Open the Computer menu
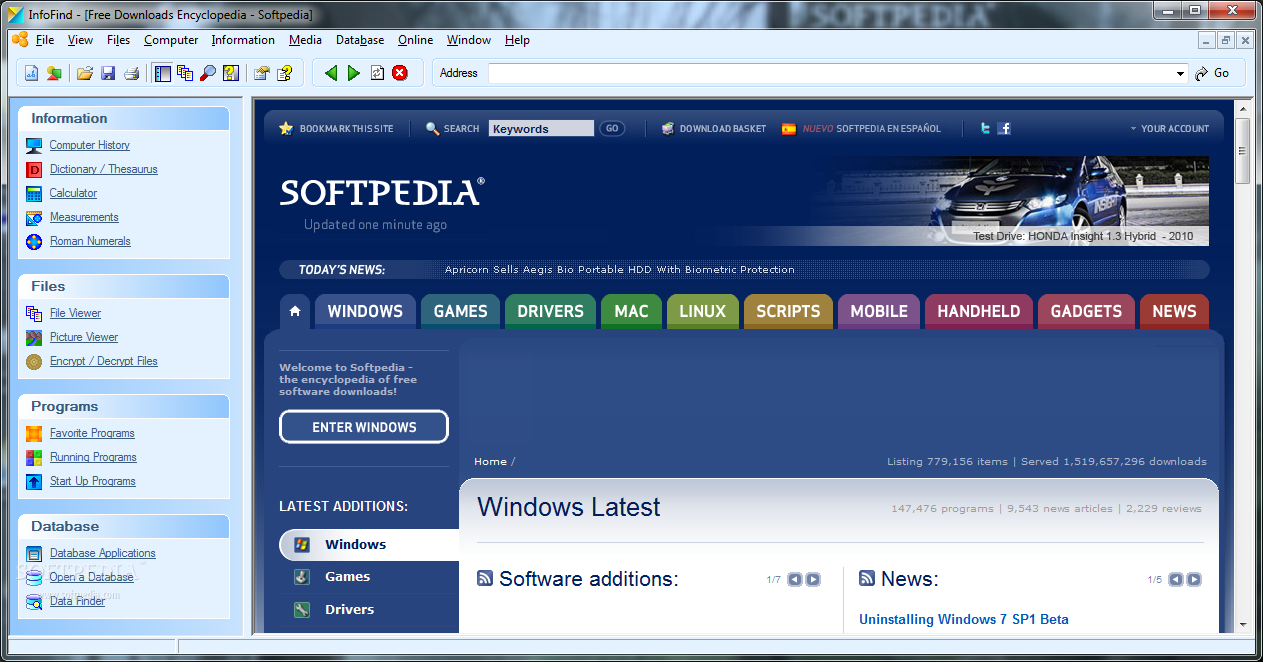This screenshot has height=662, width=1263. pyautogui.click(x=171, y=40)
